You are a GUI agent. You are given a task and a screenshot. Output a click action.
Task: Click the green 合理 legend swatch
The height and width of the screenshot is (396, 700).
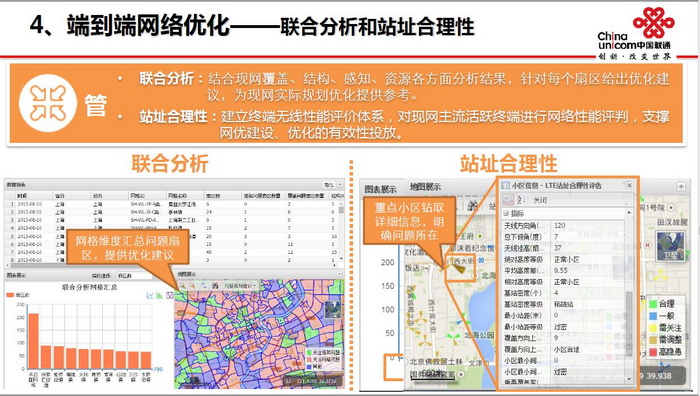point(653,304)
